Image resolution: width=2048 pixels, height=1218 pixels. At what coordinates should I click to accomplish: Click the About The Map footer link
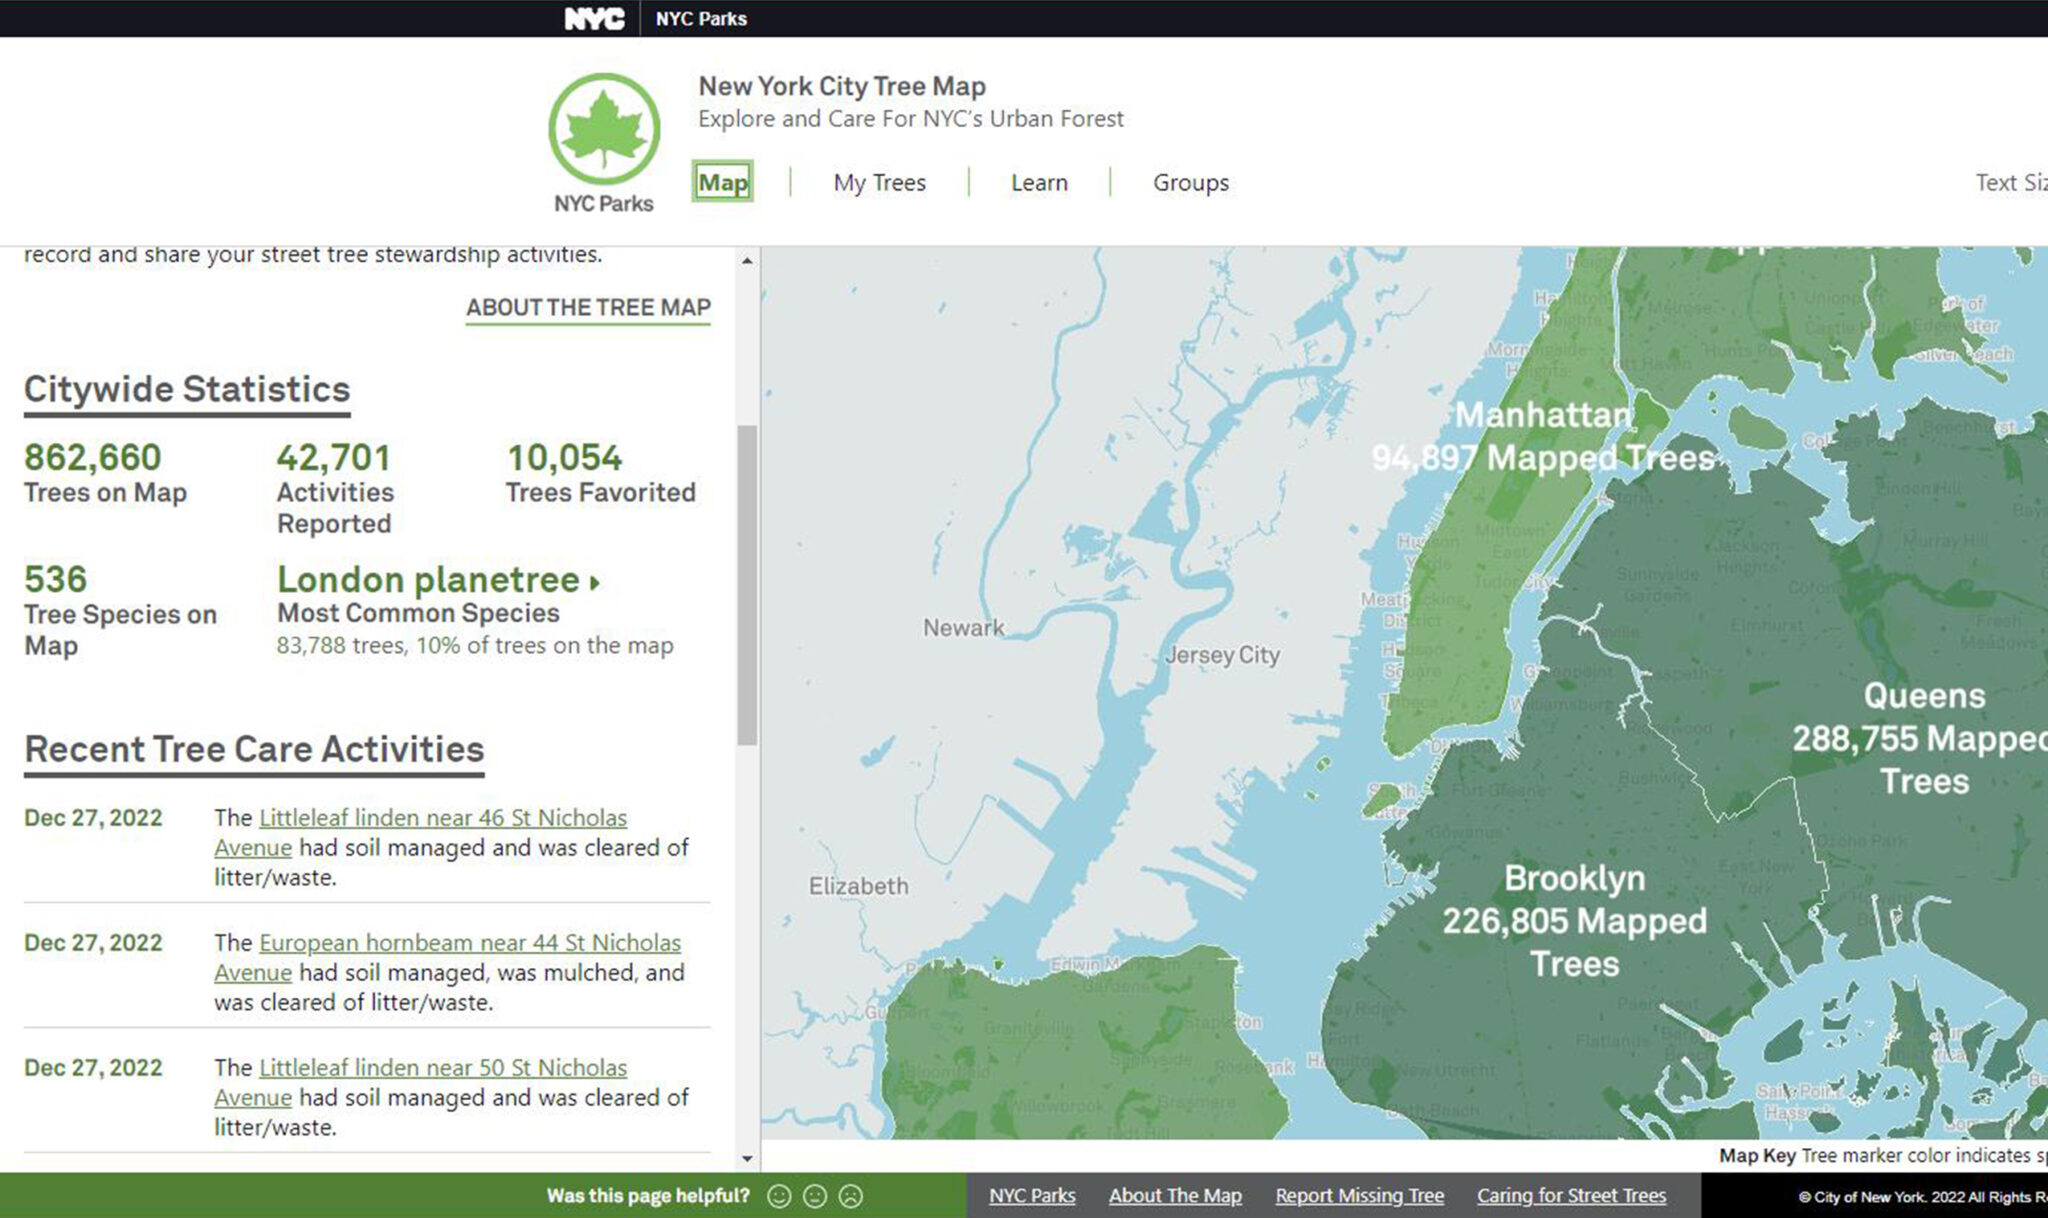tap(1175, 1195)
